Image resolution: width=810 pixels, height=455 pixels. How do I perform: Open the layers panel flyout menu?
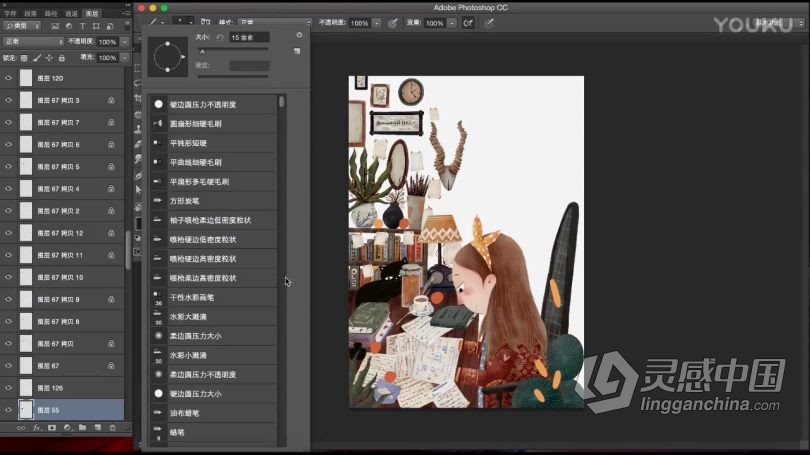127,13
